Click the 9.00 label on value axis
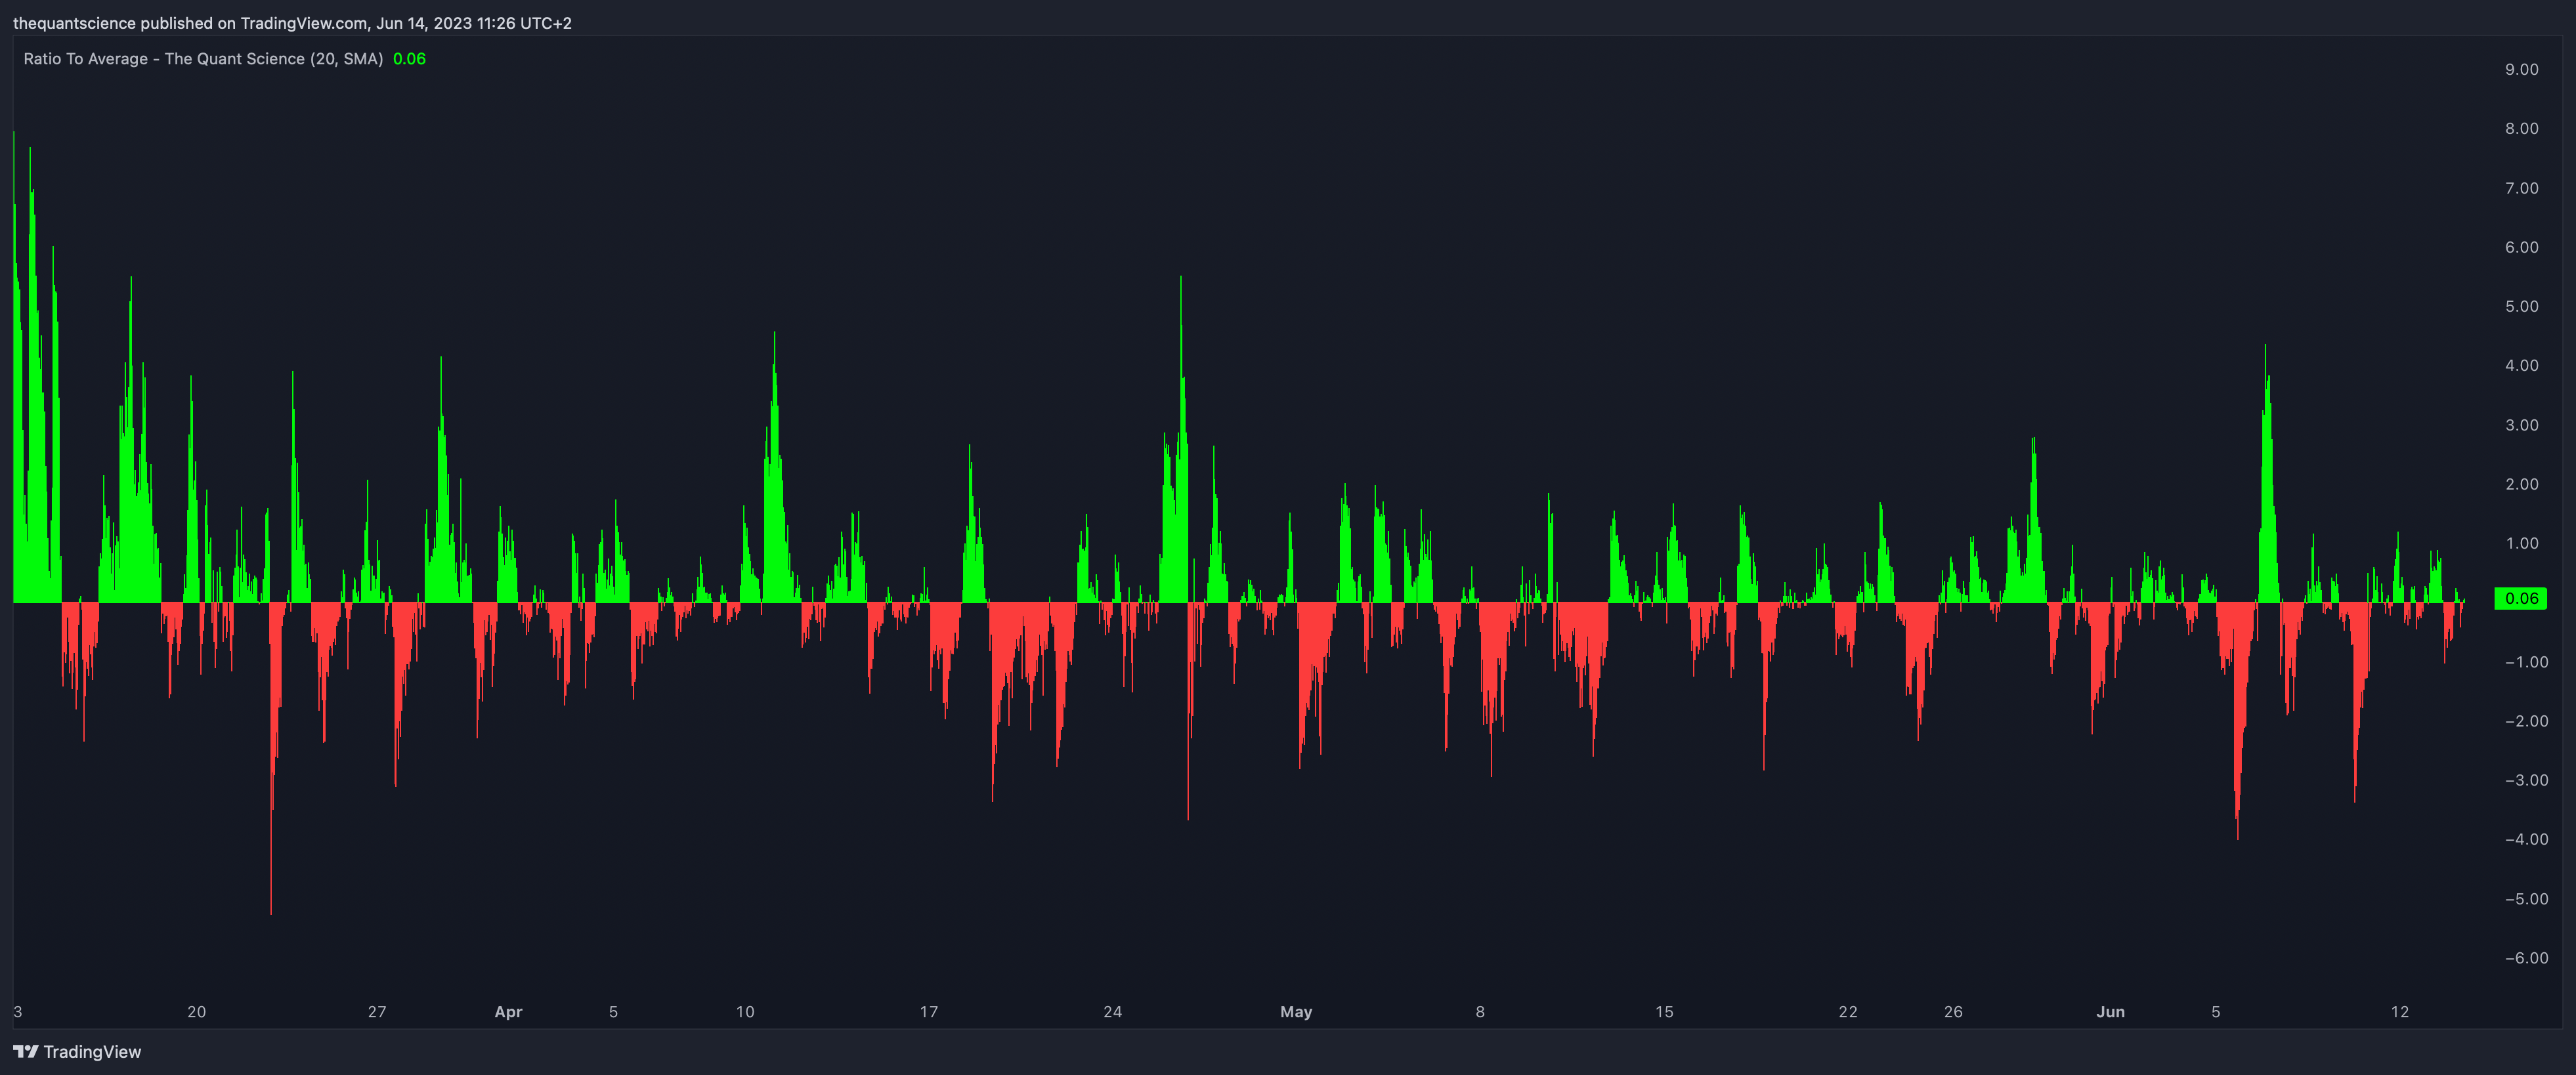Viewport: 2576px width, 1075px height. pyautogui.click(x=2521, y=69)
